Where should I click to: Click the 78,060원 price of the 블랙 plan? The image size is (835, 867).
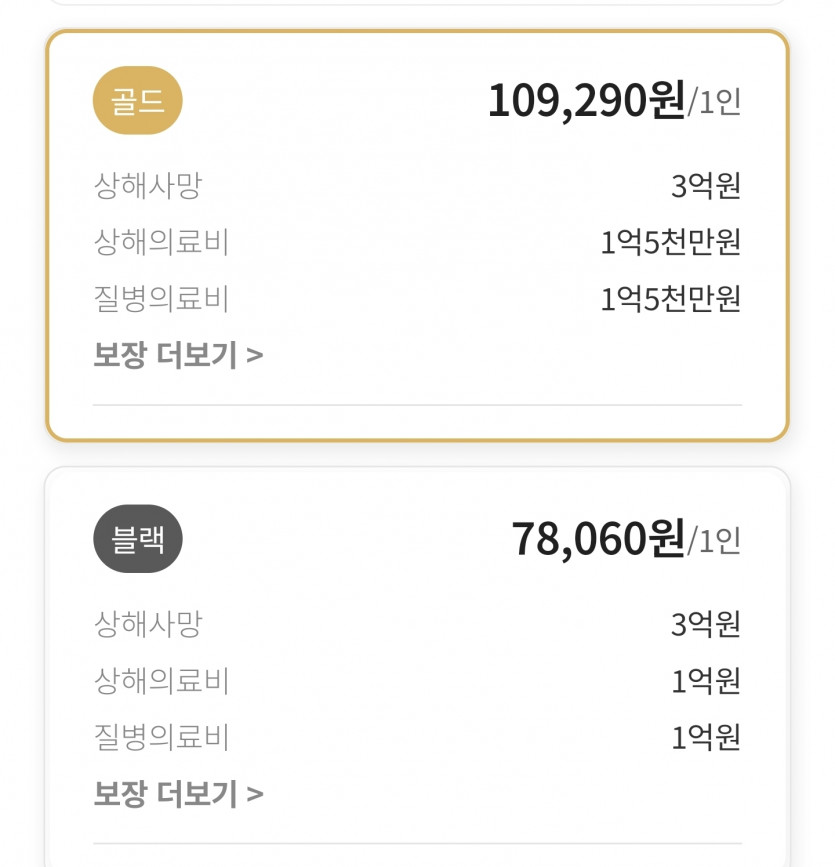tap(598, 539)
